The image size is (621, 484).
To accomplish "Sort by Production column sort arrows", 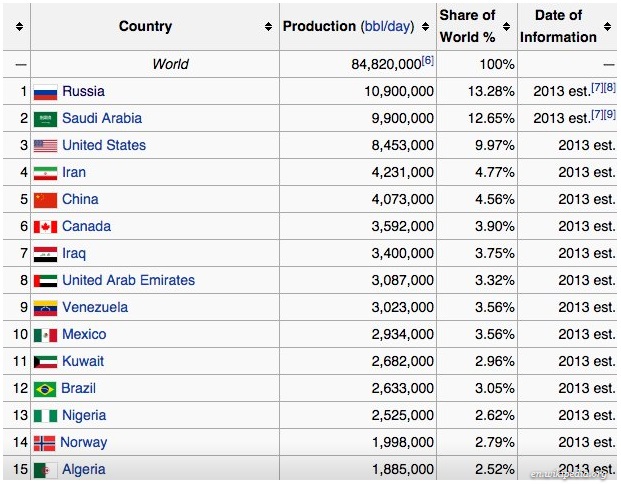I will pos(426,27).
